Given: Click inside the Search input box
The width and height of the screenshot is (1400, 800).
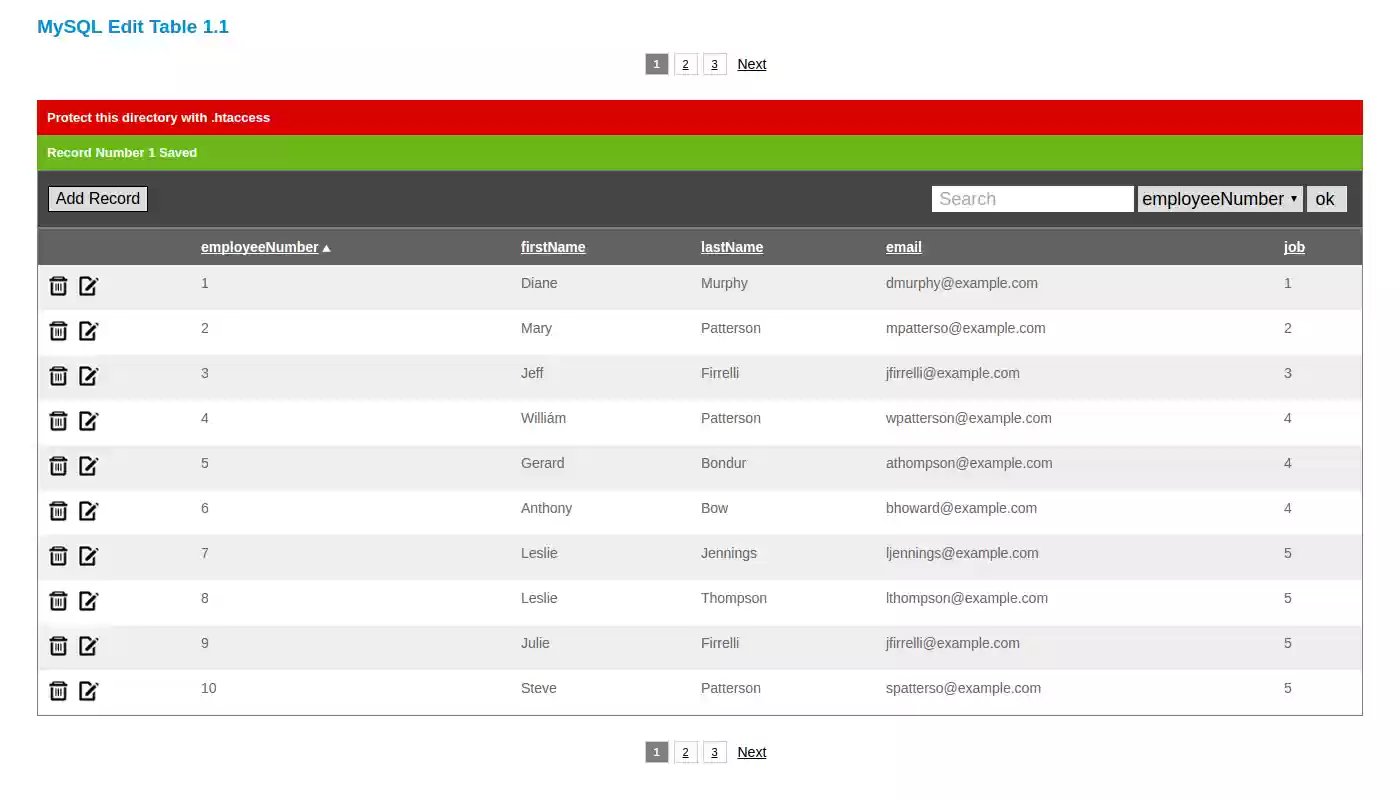Looking at the screenshot, I should point(1032,198).
